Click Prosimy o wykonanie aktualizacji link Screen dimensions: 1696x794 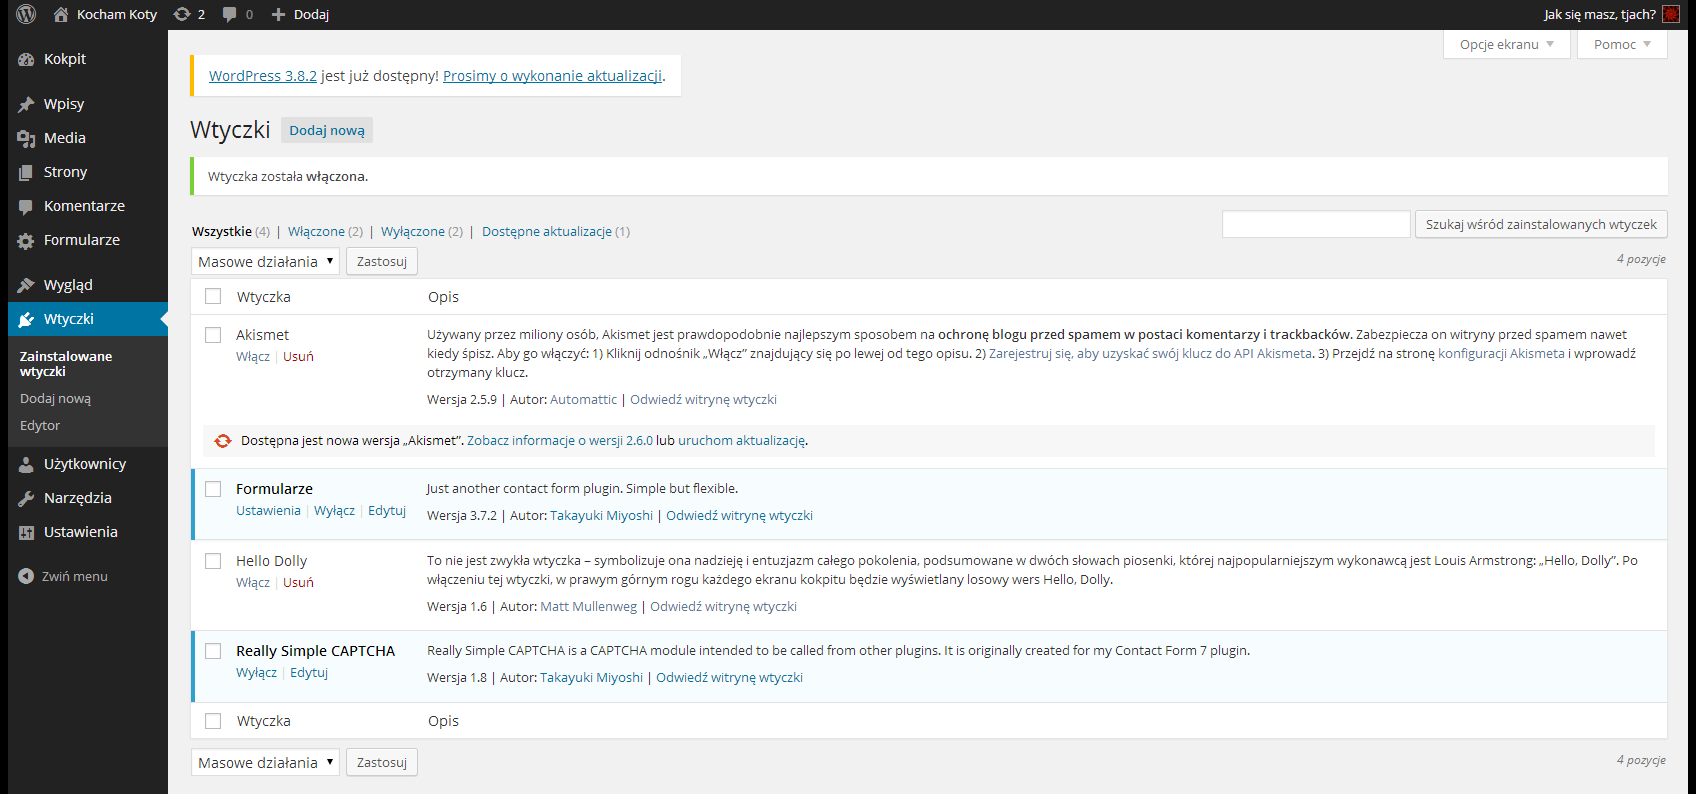553,76
